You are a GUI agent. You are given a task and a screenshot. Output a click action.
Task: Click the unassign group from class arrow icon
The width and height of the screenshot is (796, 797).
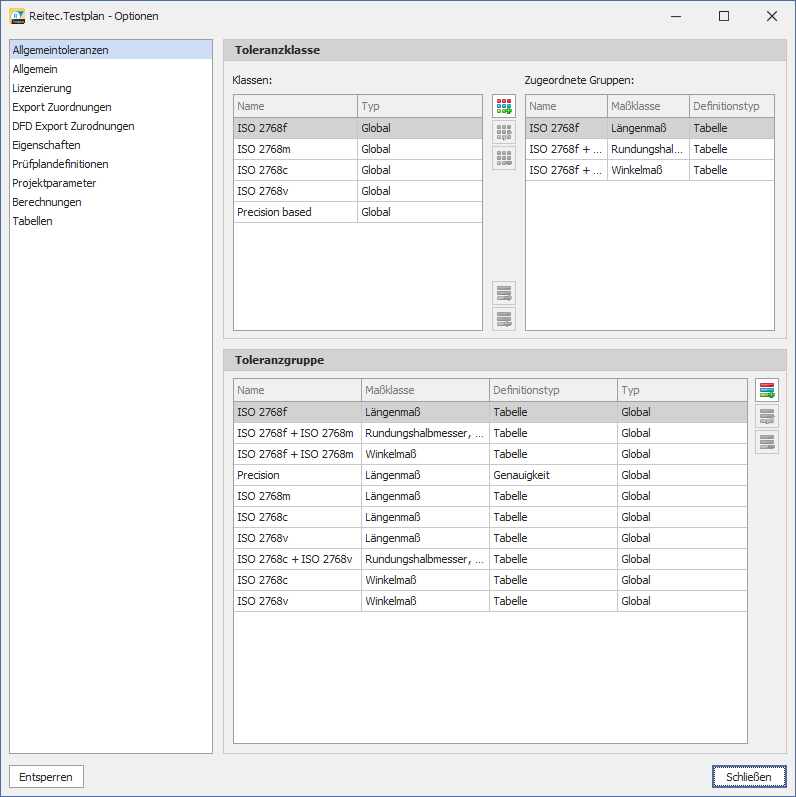[504, 319]
